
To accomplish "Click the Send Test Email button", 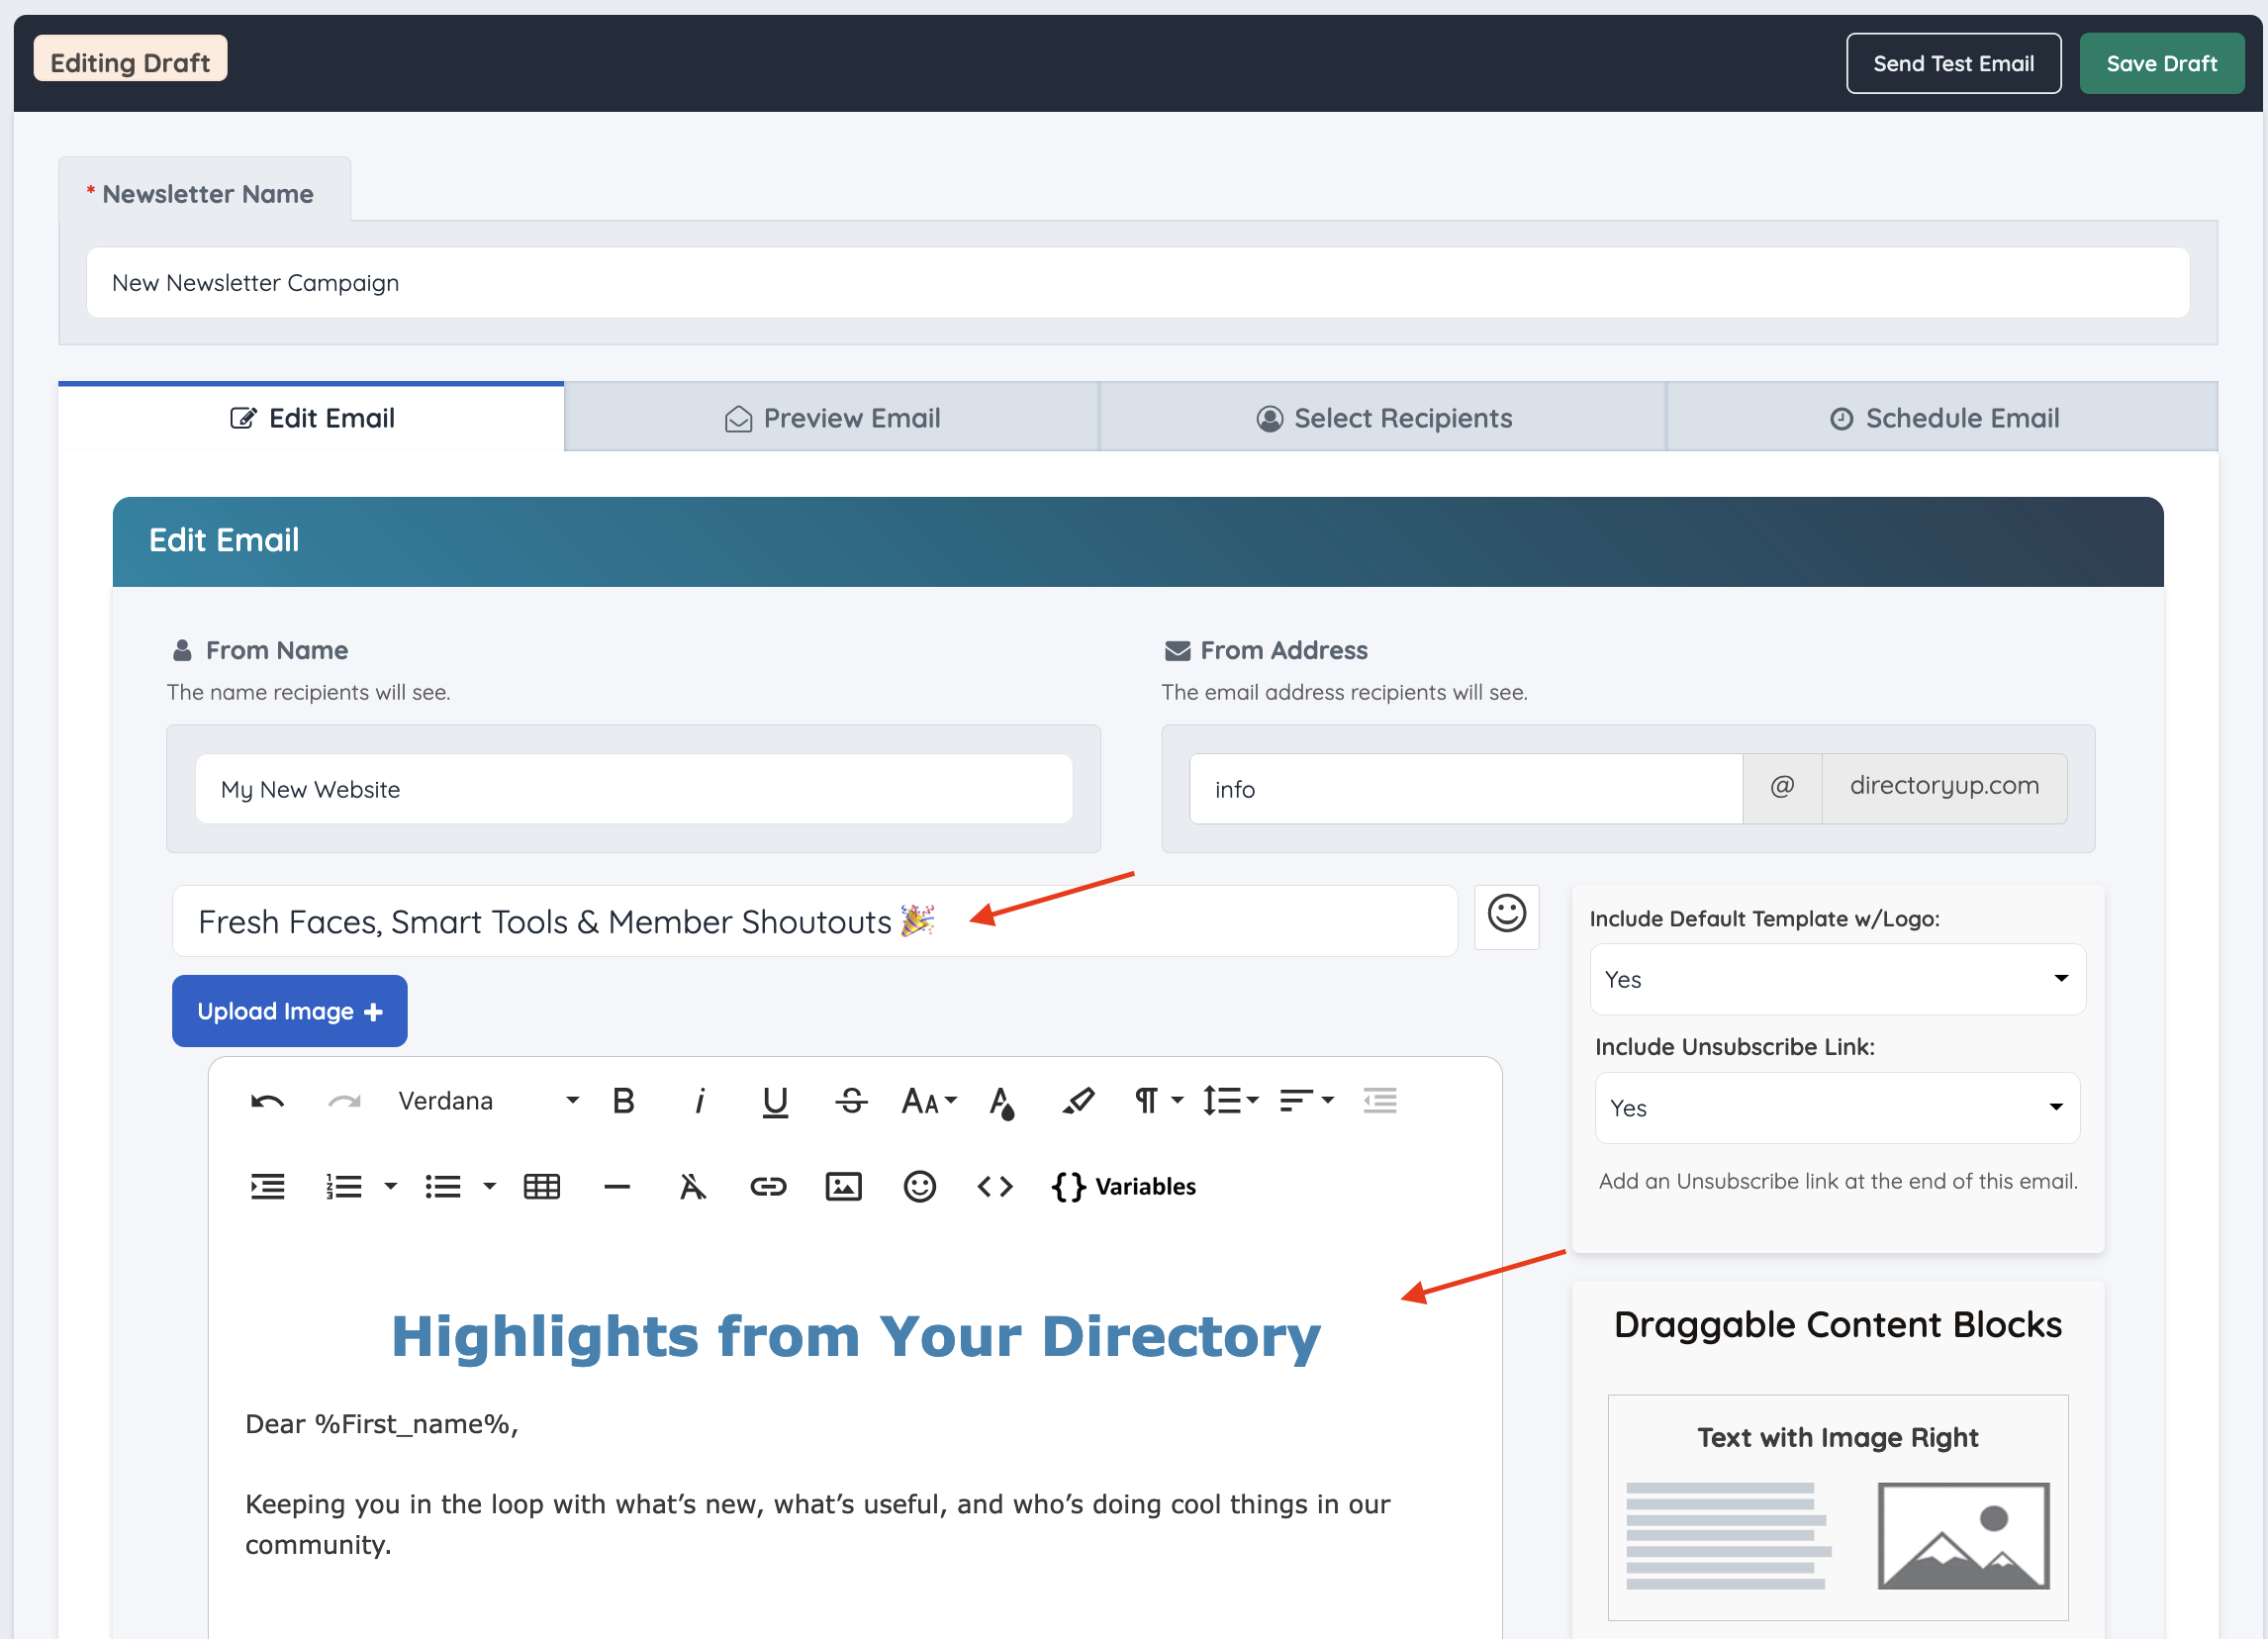I will 1952,63.
